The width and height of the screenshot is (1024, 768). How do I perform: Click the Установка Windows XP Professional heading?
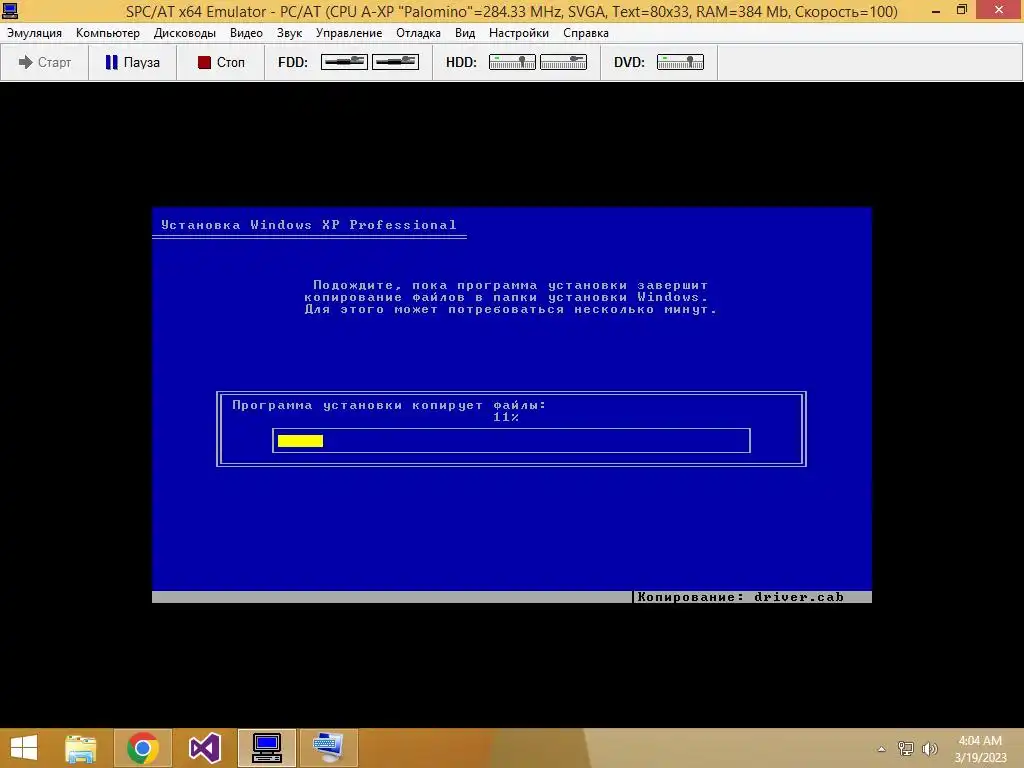(x=308, y=225)
